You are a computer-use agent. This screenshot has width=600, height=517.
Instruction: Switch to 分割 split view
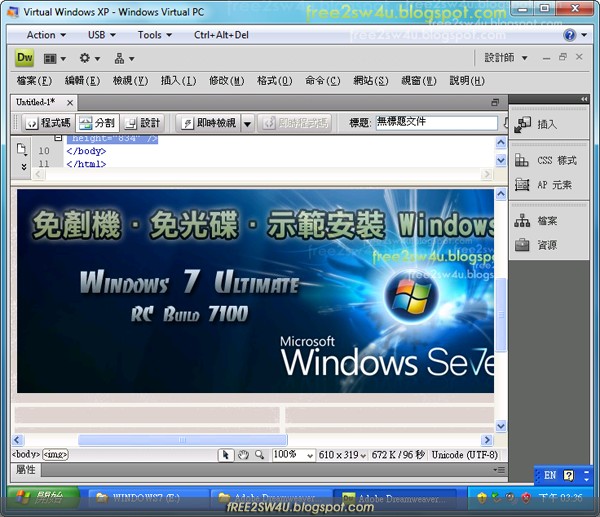(97, 123)
